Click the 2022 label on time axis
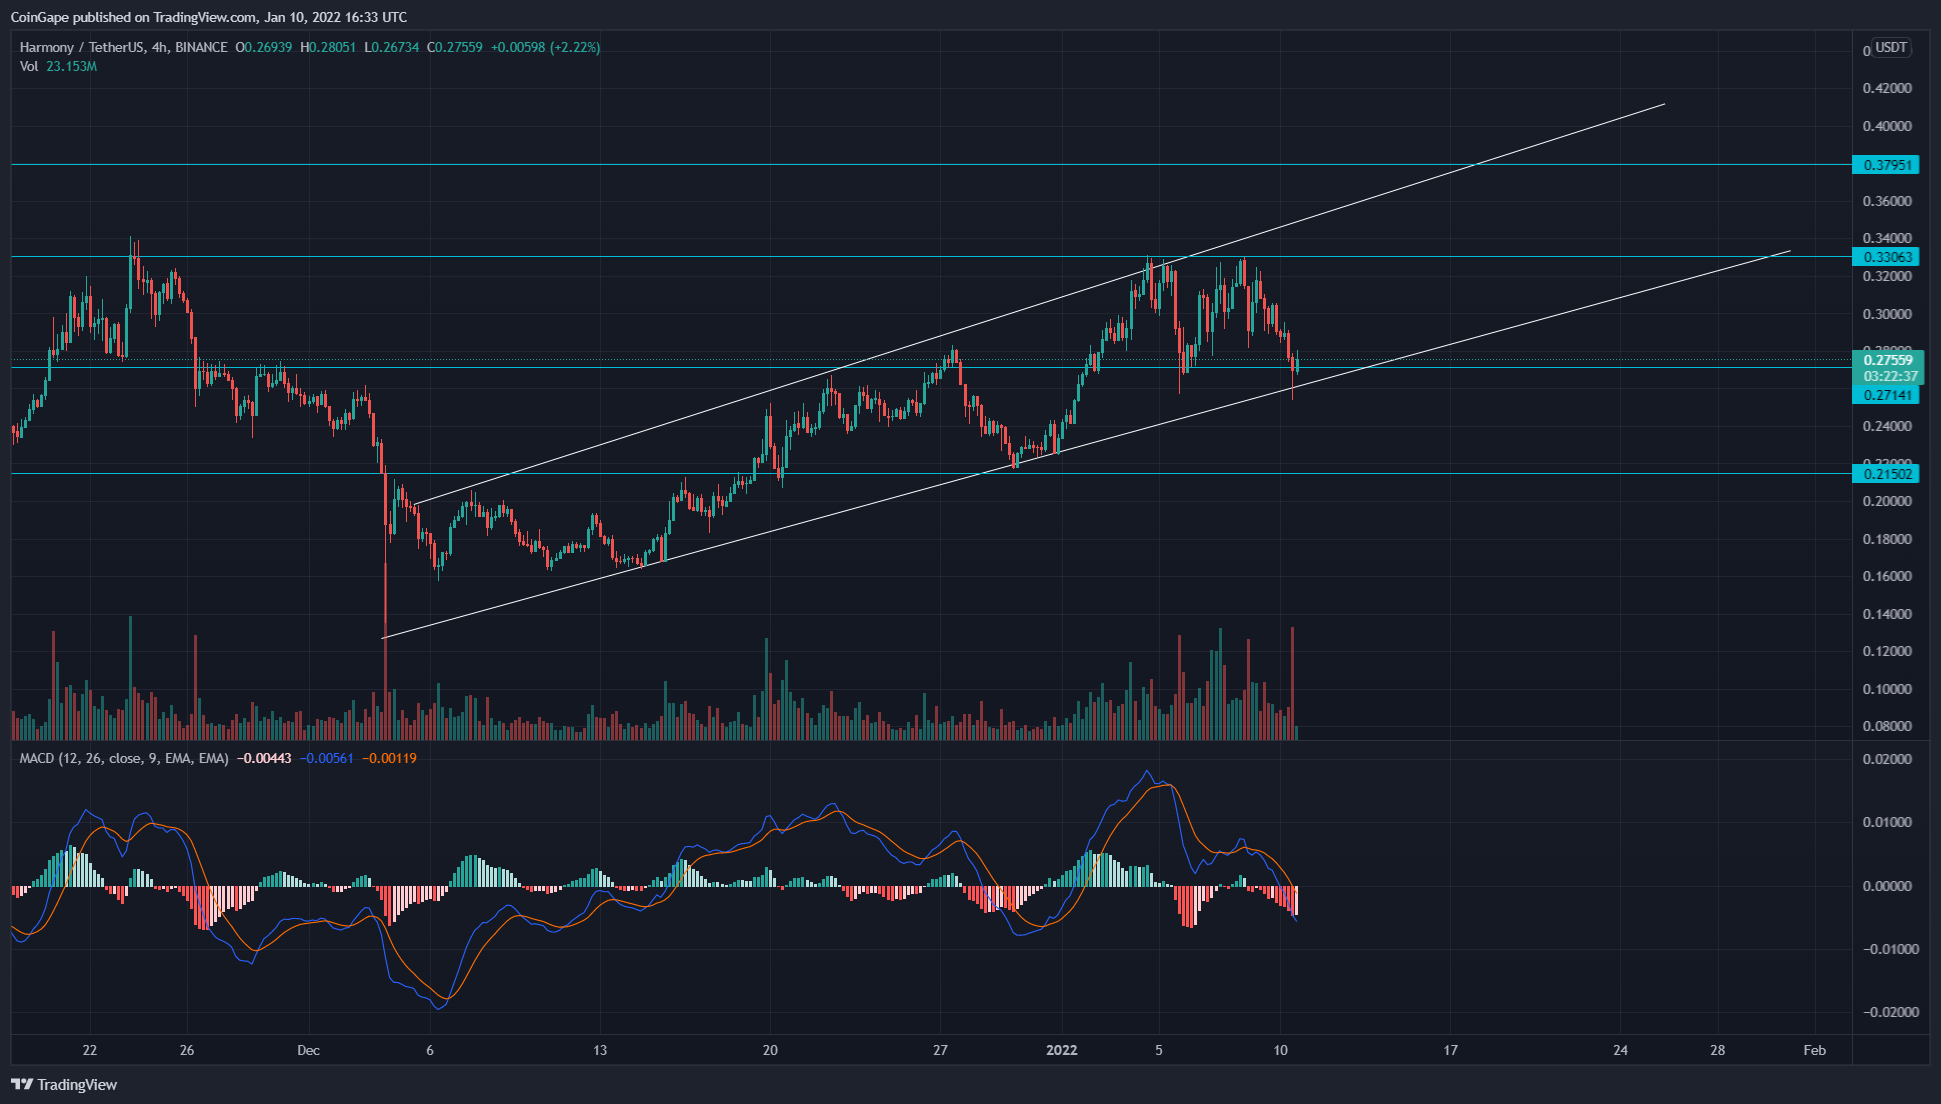1941x1104 pixels. pyautogui.click(x=1062, y=1050)
